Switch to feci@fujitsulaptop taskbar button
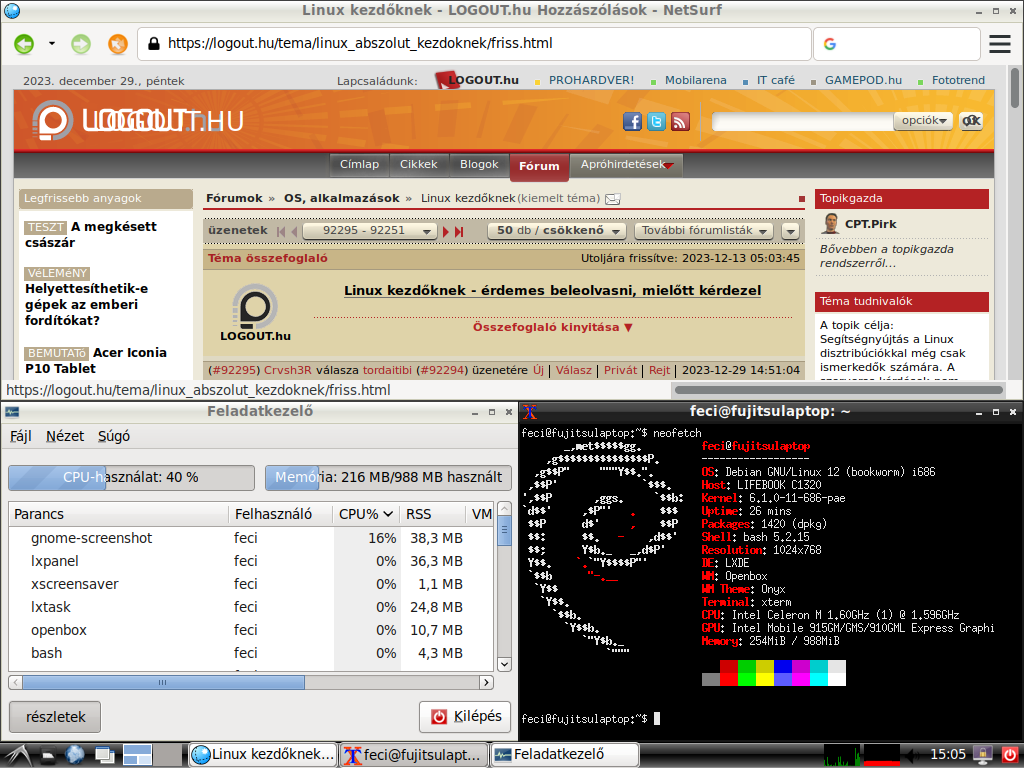 [x=413, y=755]
